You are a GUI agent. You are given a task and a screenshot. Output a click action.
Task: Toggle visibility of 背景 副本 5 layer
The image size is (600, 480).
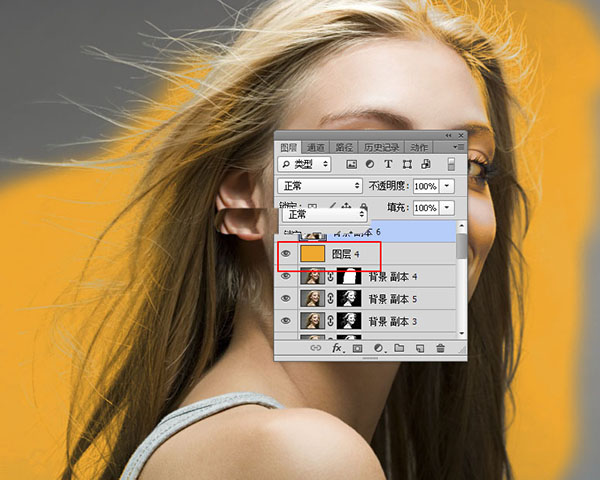286,299
